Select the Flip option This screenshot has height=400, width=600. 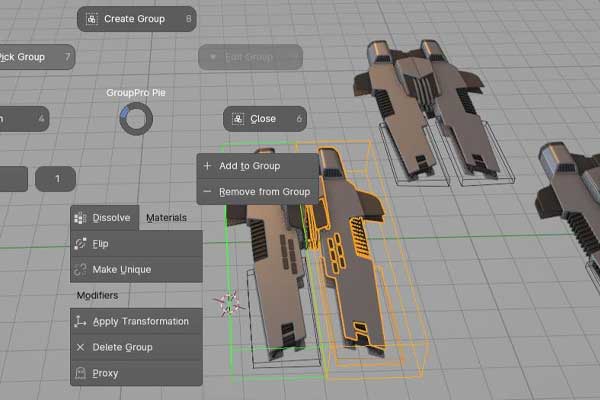(136, 244)
